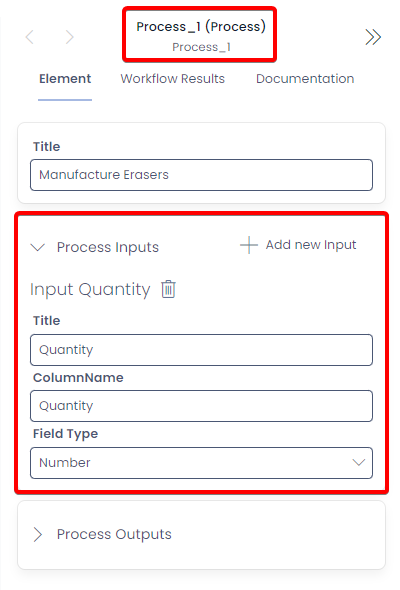Click the plus icon beside Add new Input
The height and width of the screenshot is (590, 400).
(249, 245)
